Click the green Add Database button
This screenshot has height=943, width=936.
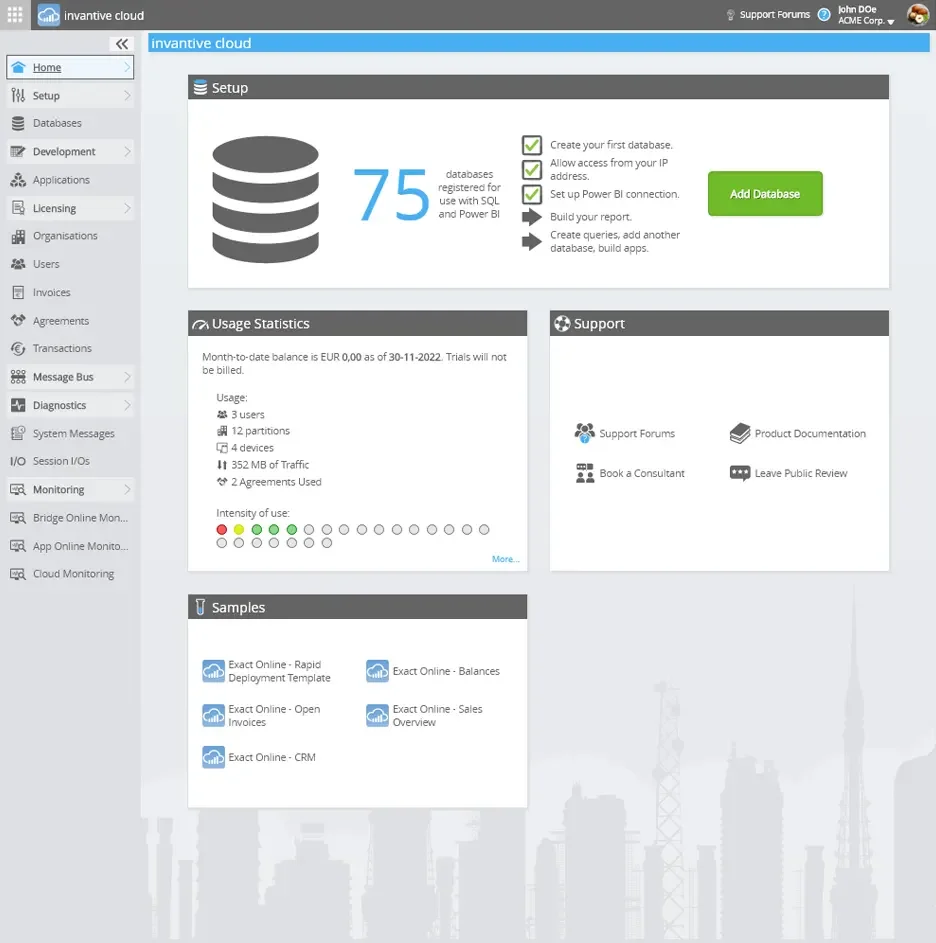click(765, 194)
